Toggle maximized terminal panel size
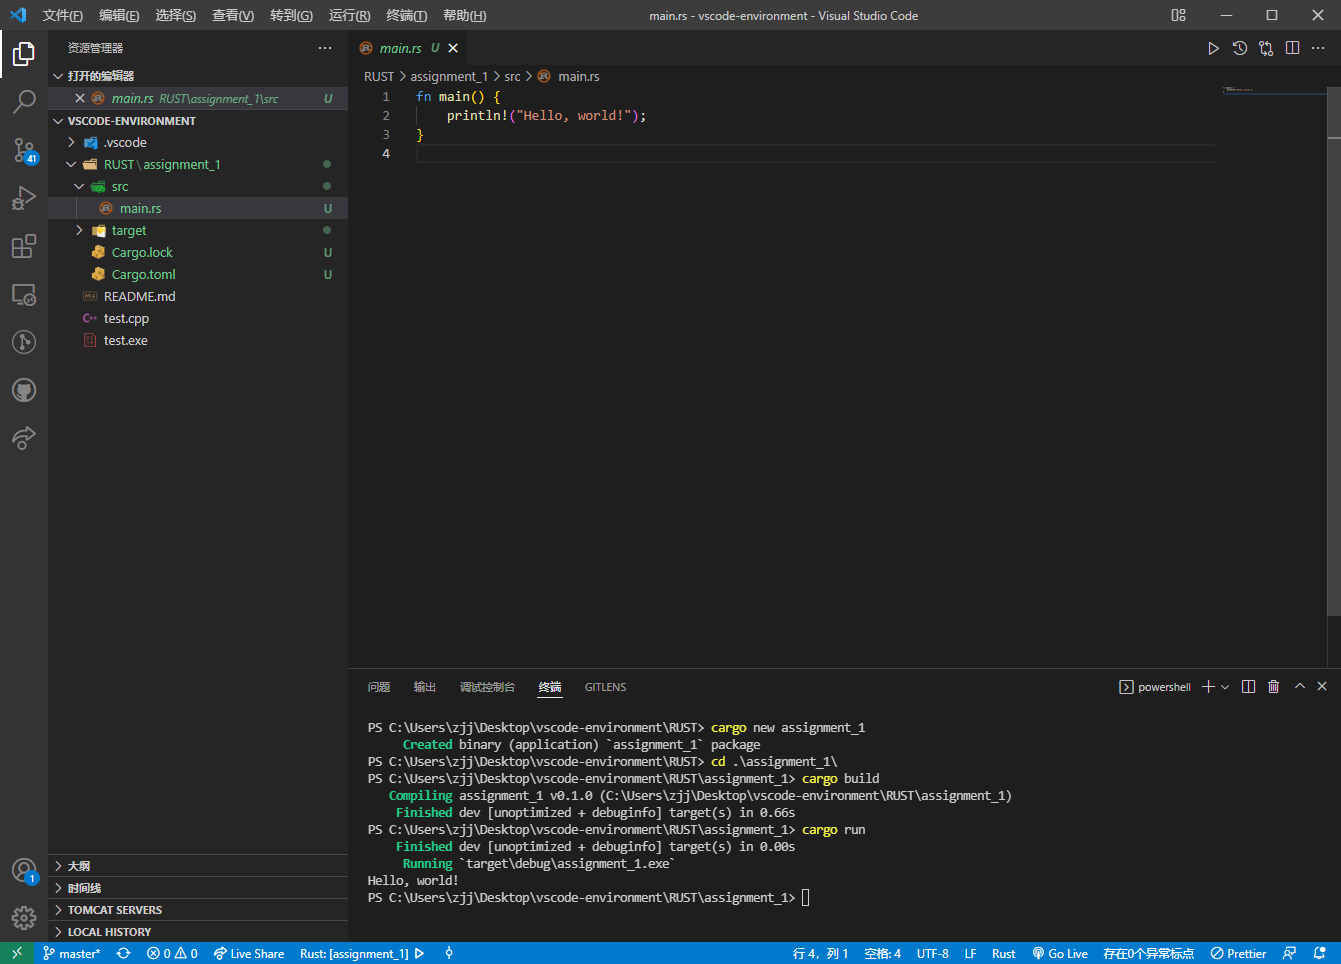Image resolution: width=1341 pixels, height=964 pixels. 1300,687
